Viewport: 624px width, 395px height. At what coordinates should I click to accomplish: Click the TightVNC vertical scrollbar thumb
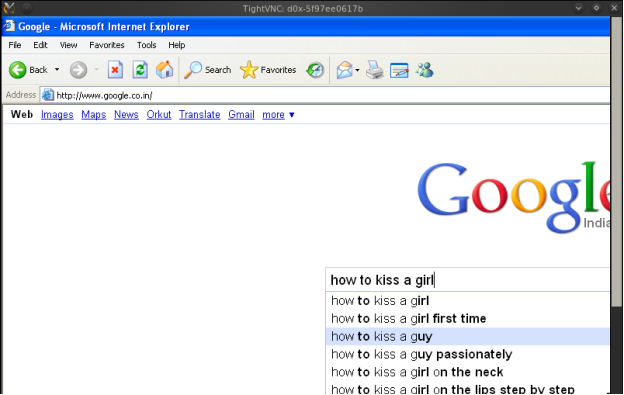click(616, 161)
